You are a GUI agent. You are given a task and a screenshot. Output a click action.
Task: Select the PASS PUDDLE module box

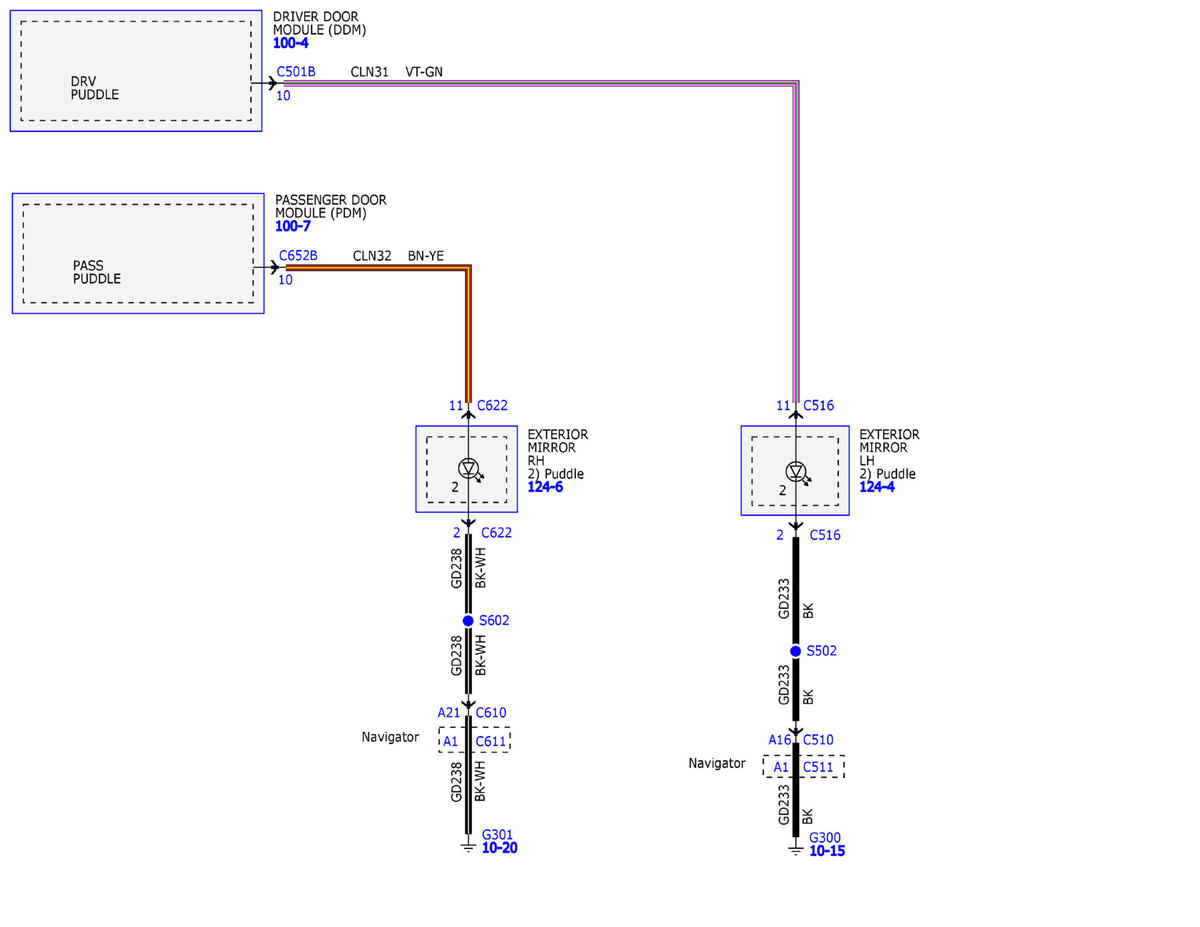tap(138, 253)
